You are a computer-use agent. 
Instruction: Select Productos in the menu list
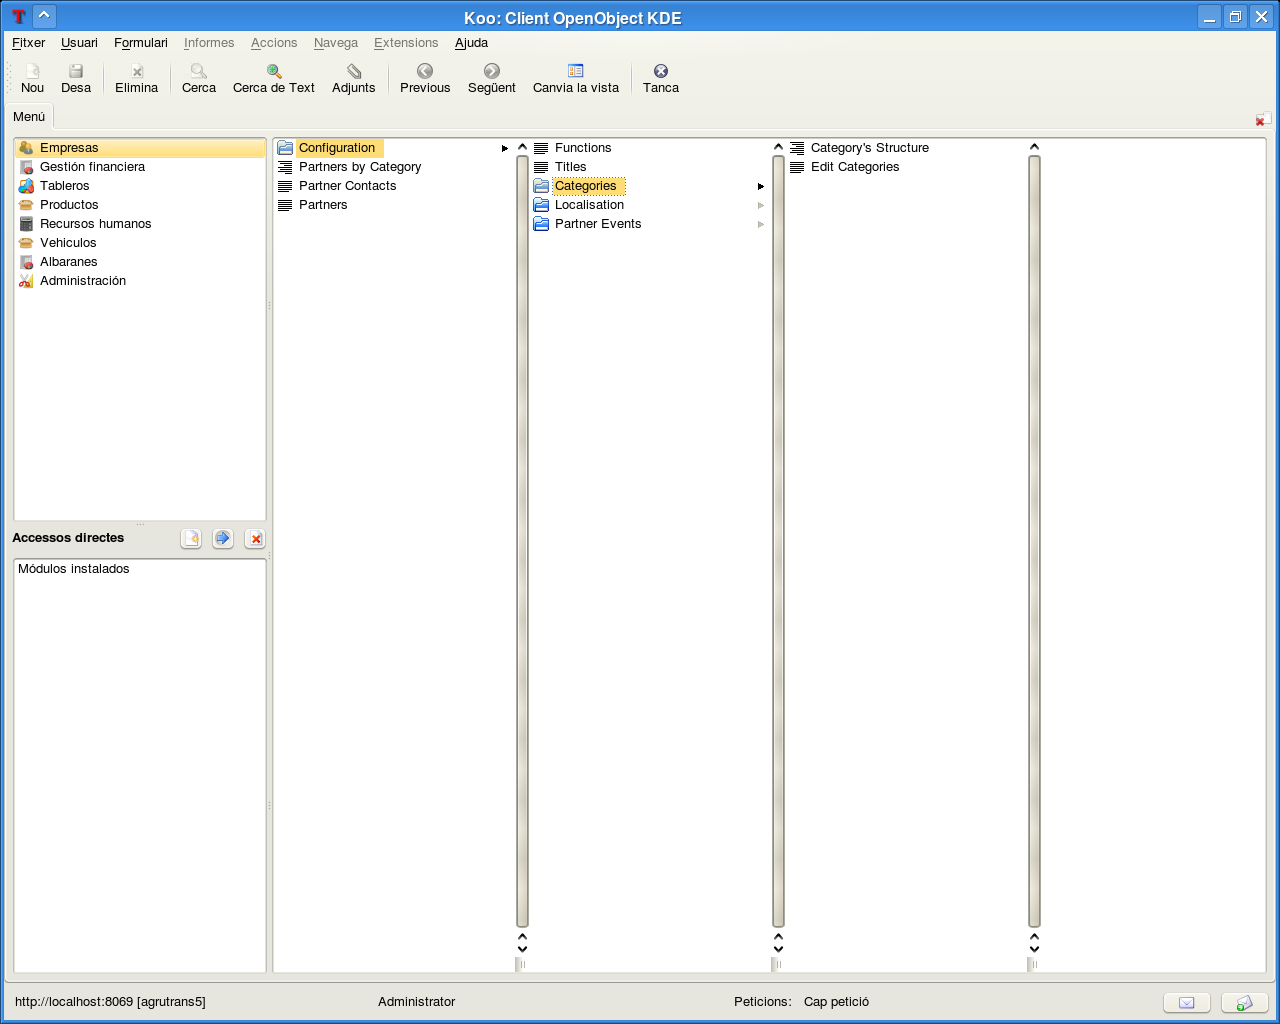click(x=140, y=205)
